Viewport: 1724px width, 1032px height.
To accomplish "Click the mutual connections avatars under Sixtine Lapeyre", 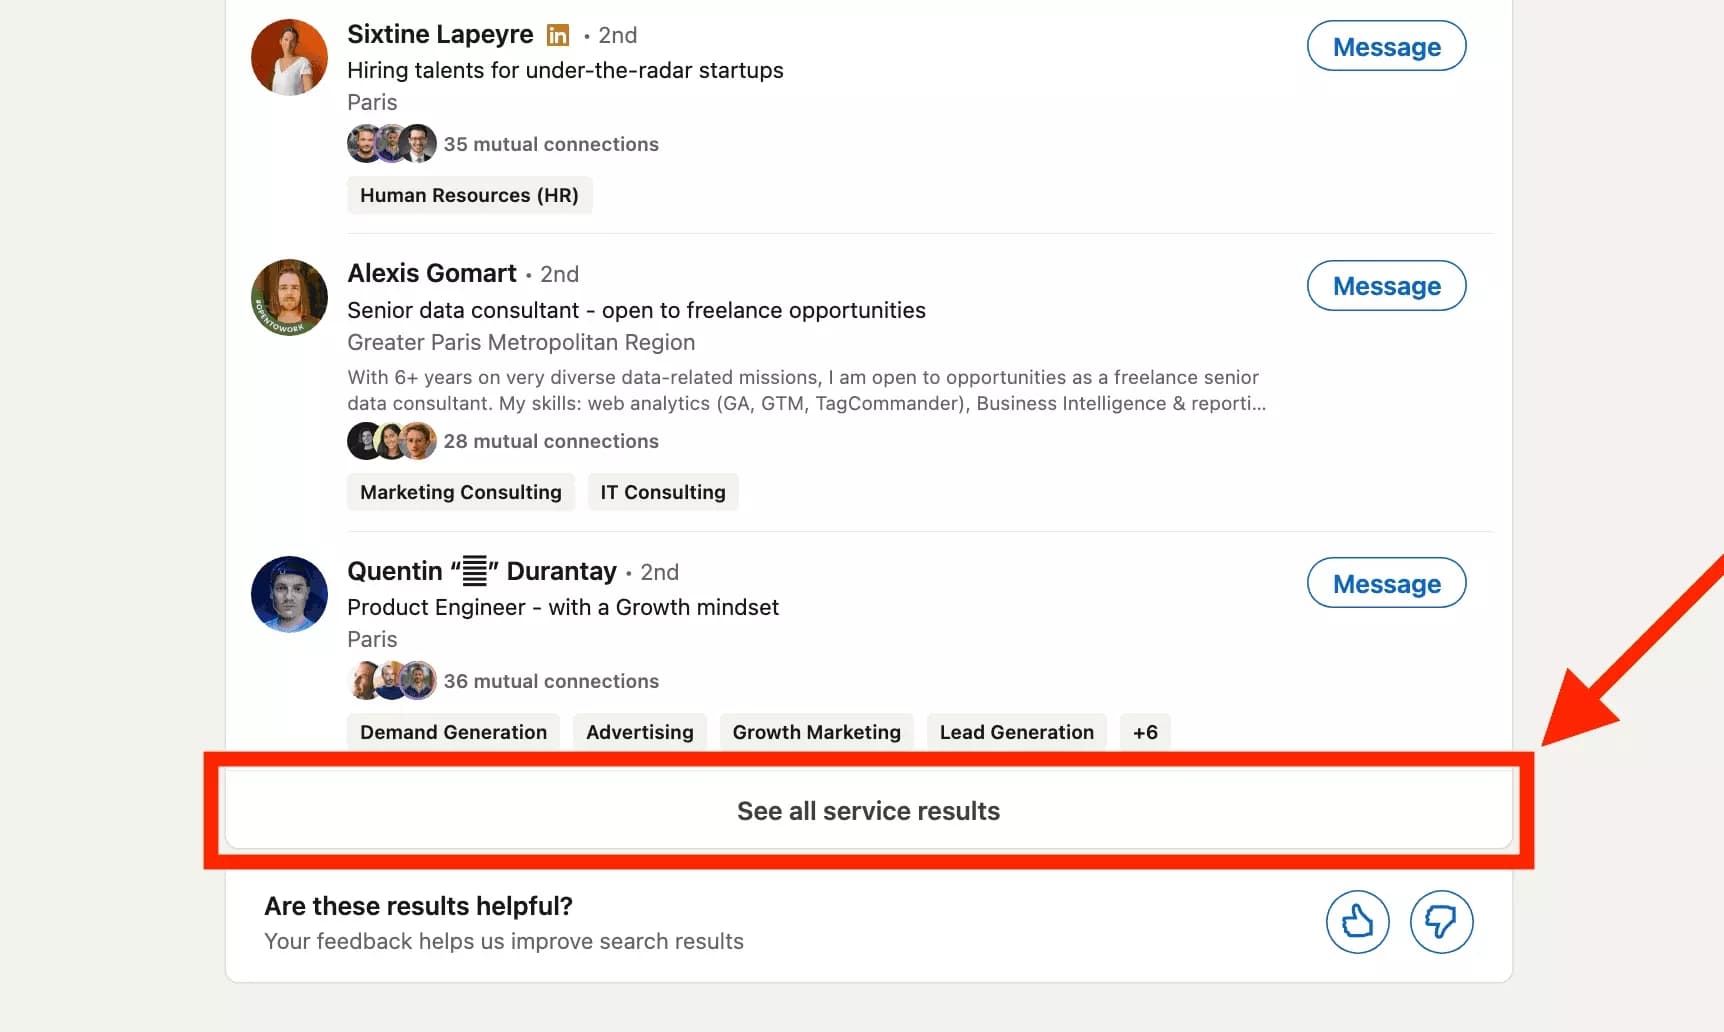I will [x=391, y=143].
